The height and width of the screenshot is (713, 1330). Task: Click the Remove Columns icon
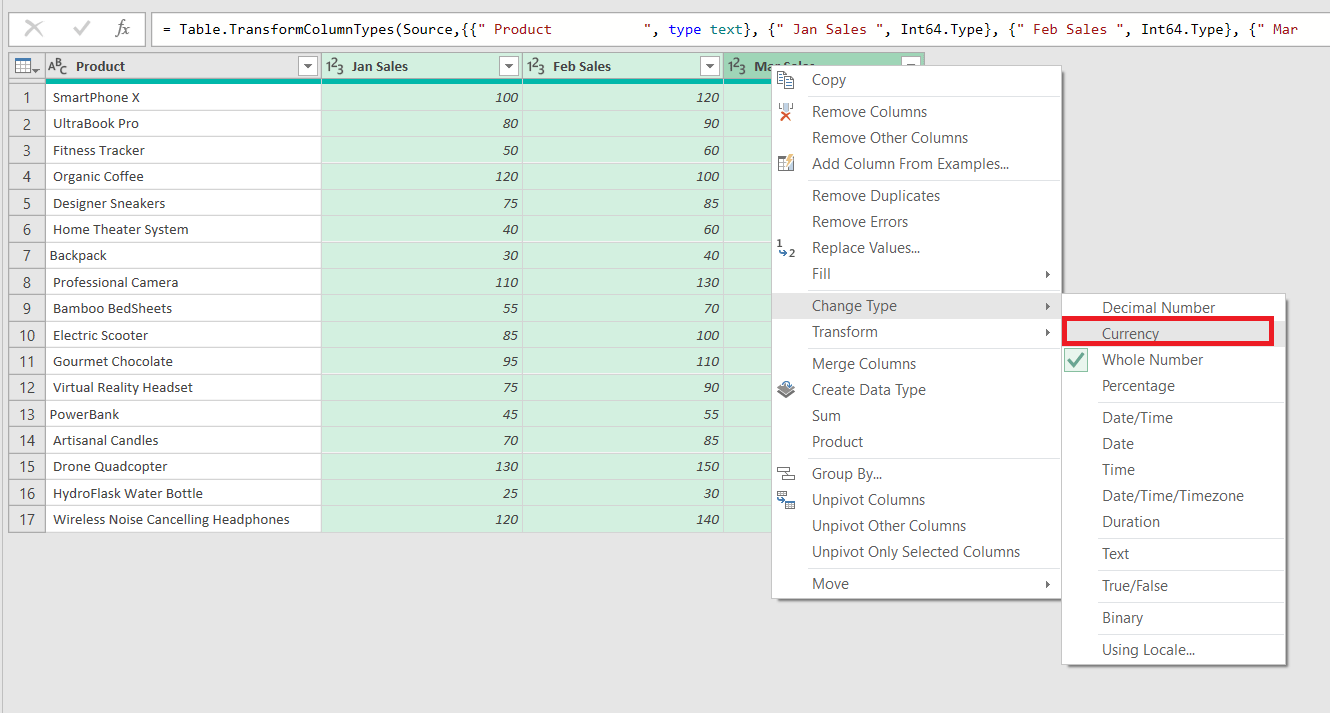(x=786, y=111)
